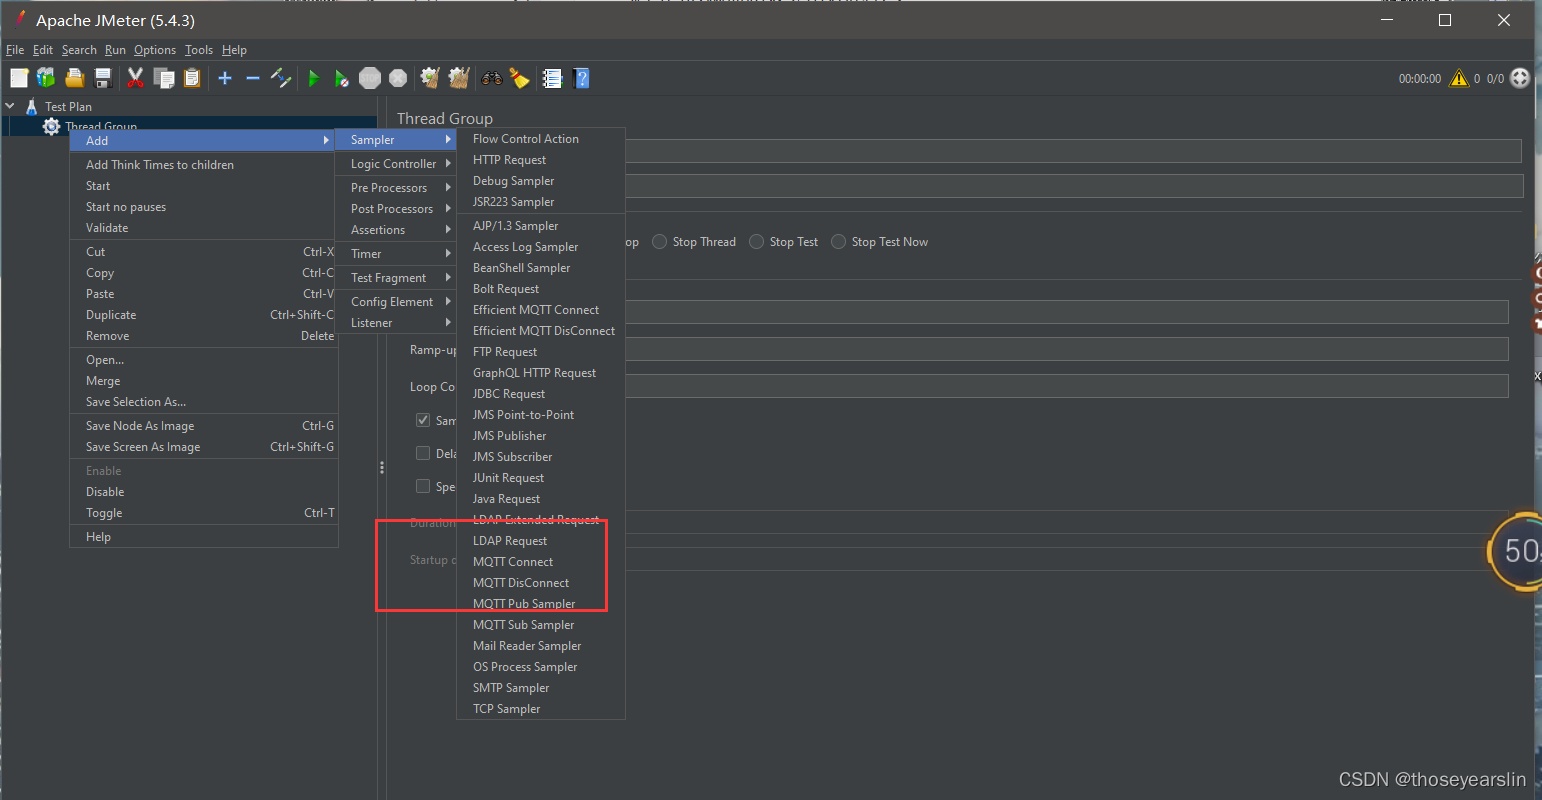Click the clipboard Paste toolbar icon
1542x800 pixels.
point(192,78)
